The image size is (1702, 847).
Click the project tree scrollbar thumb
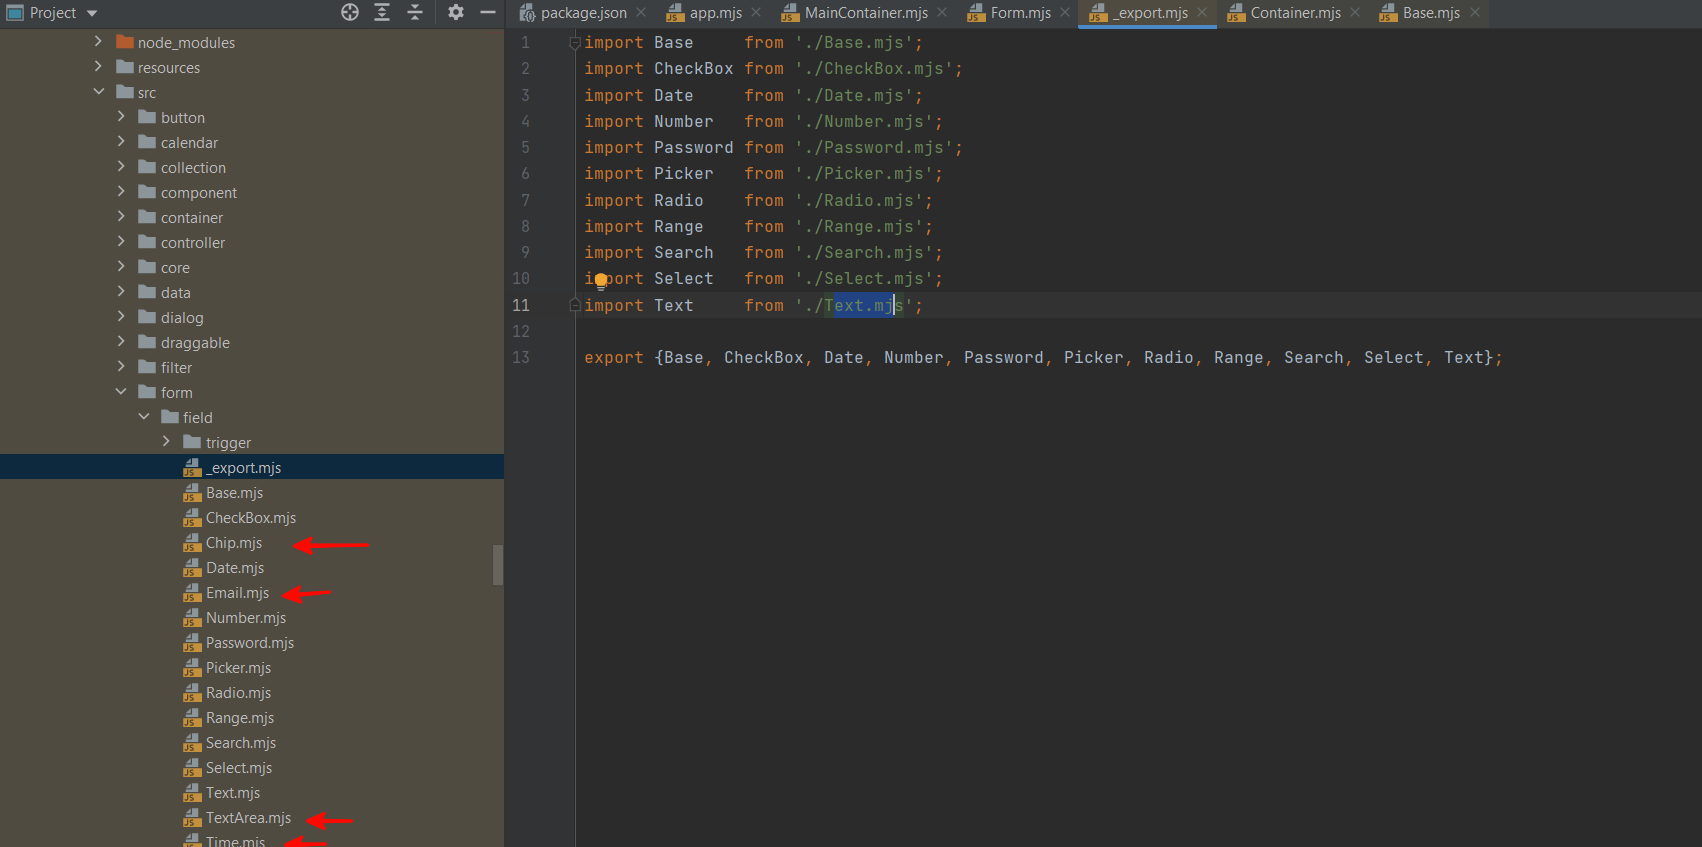[x=498, y=565]
